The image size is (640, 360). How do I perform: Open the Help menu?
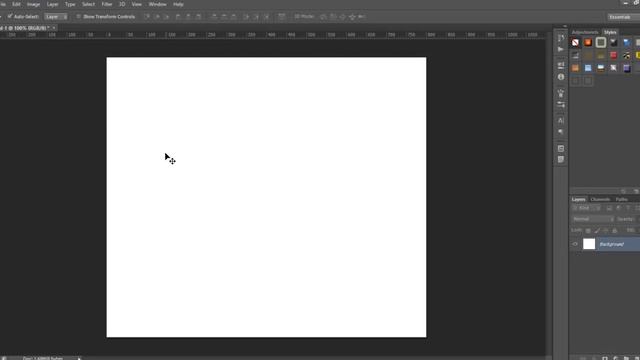pos(178,4)
